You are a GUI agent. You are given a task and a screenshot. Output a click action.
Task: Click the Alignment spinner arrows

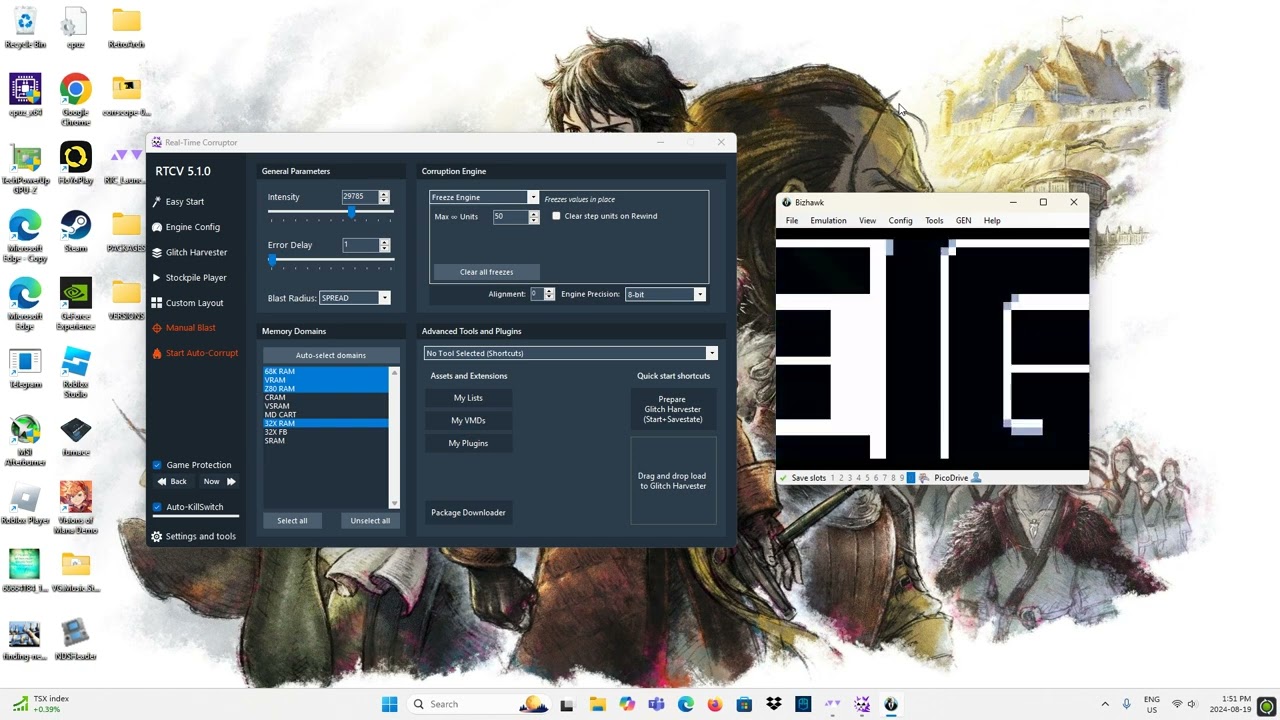click(x=549, y=294)
